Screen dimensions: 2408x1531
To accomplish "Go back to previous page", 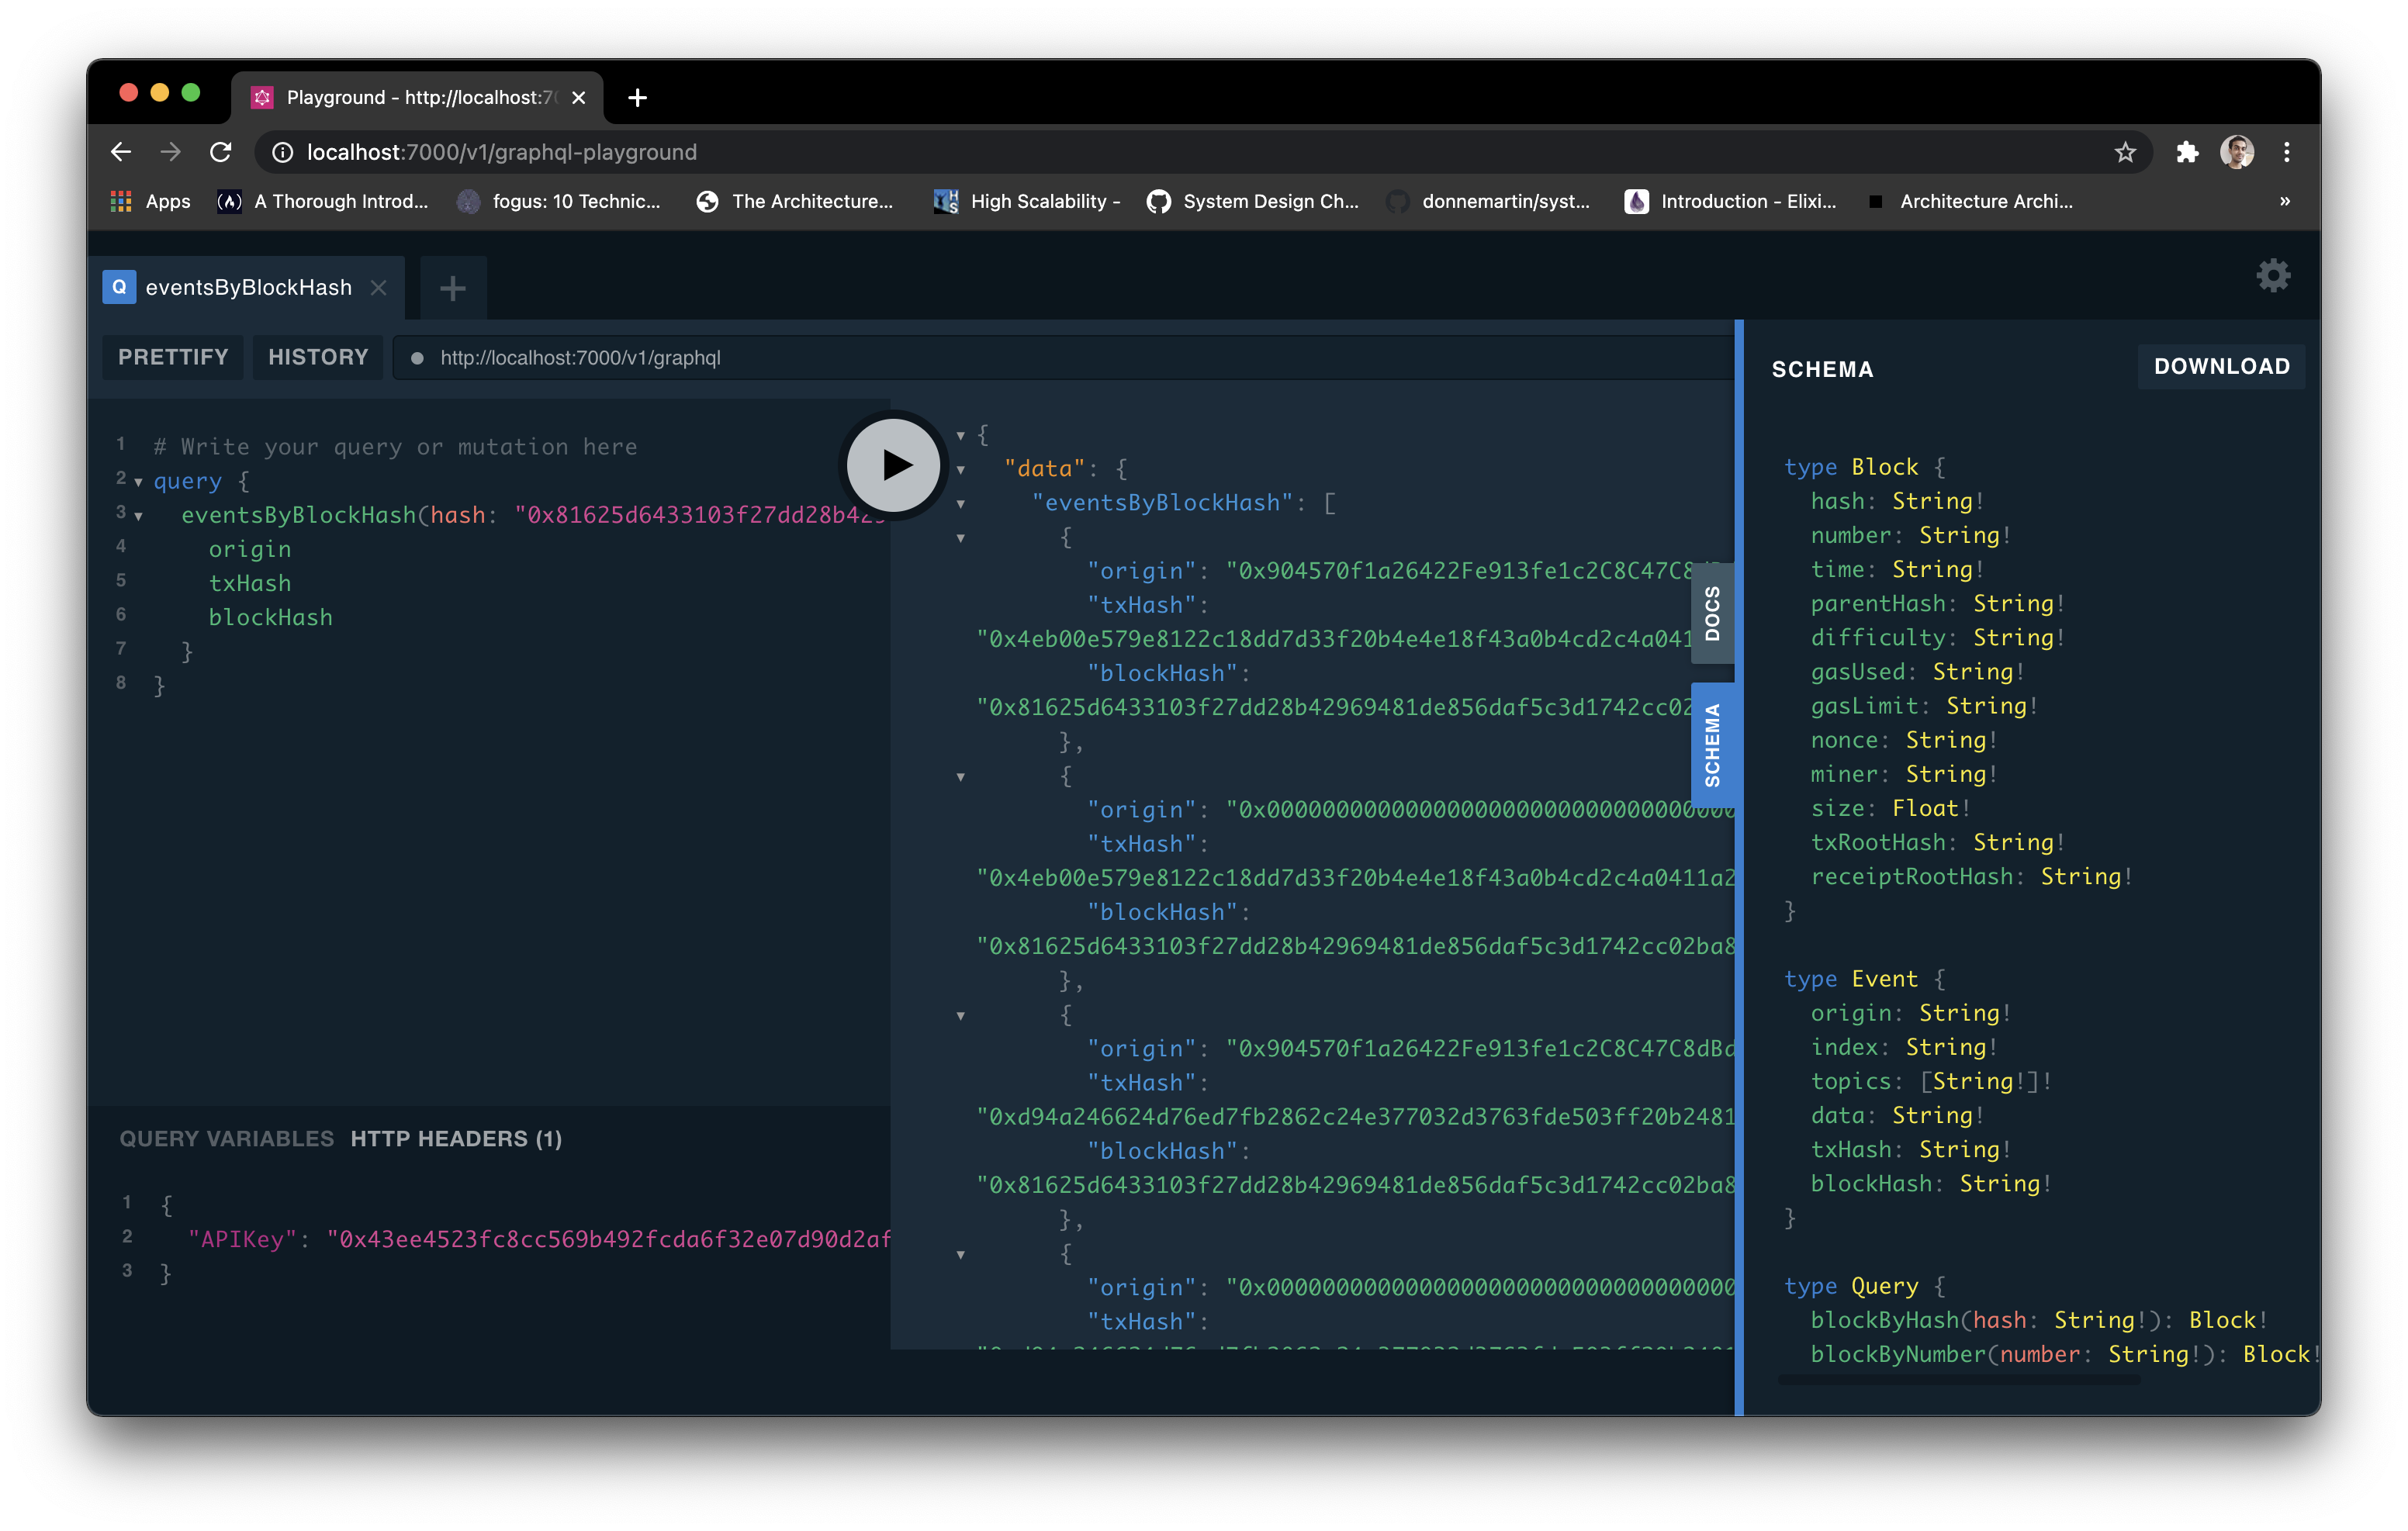I will [121, 152].
